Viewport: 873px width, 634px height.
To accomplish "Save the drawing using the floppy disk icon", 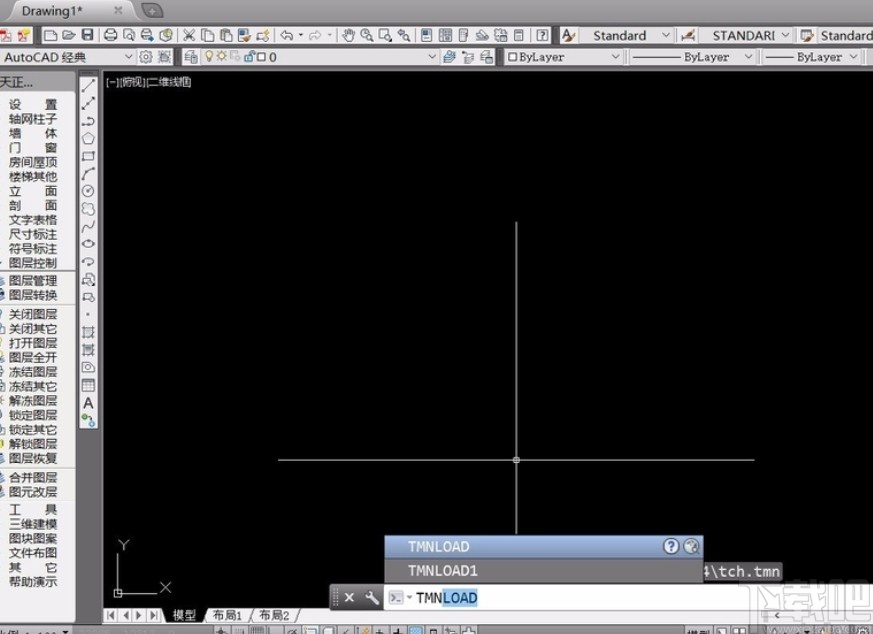I will pyautogui.click(x=87, y=35).
